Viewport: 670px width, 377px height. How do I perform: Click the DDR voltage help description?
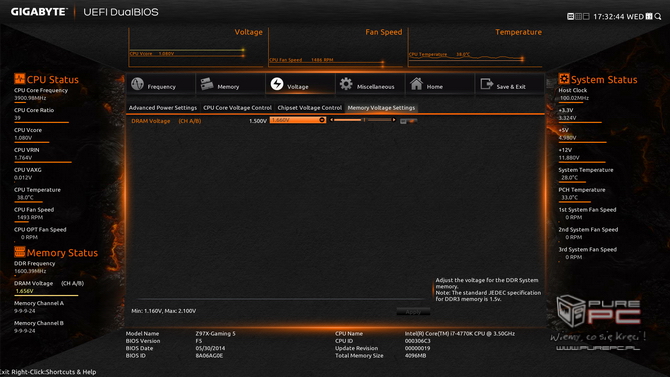click(x=488, y=289)
